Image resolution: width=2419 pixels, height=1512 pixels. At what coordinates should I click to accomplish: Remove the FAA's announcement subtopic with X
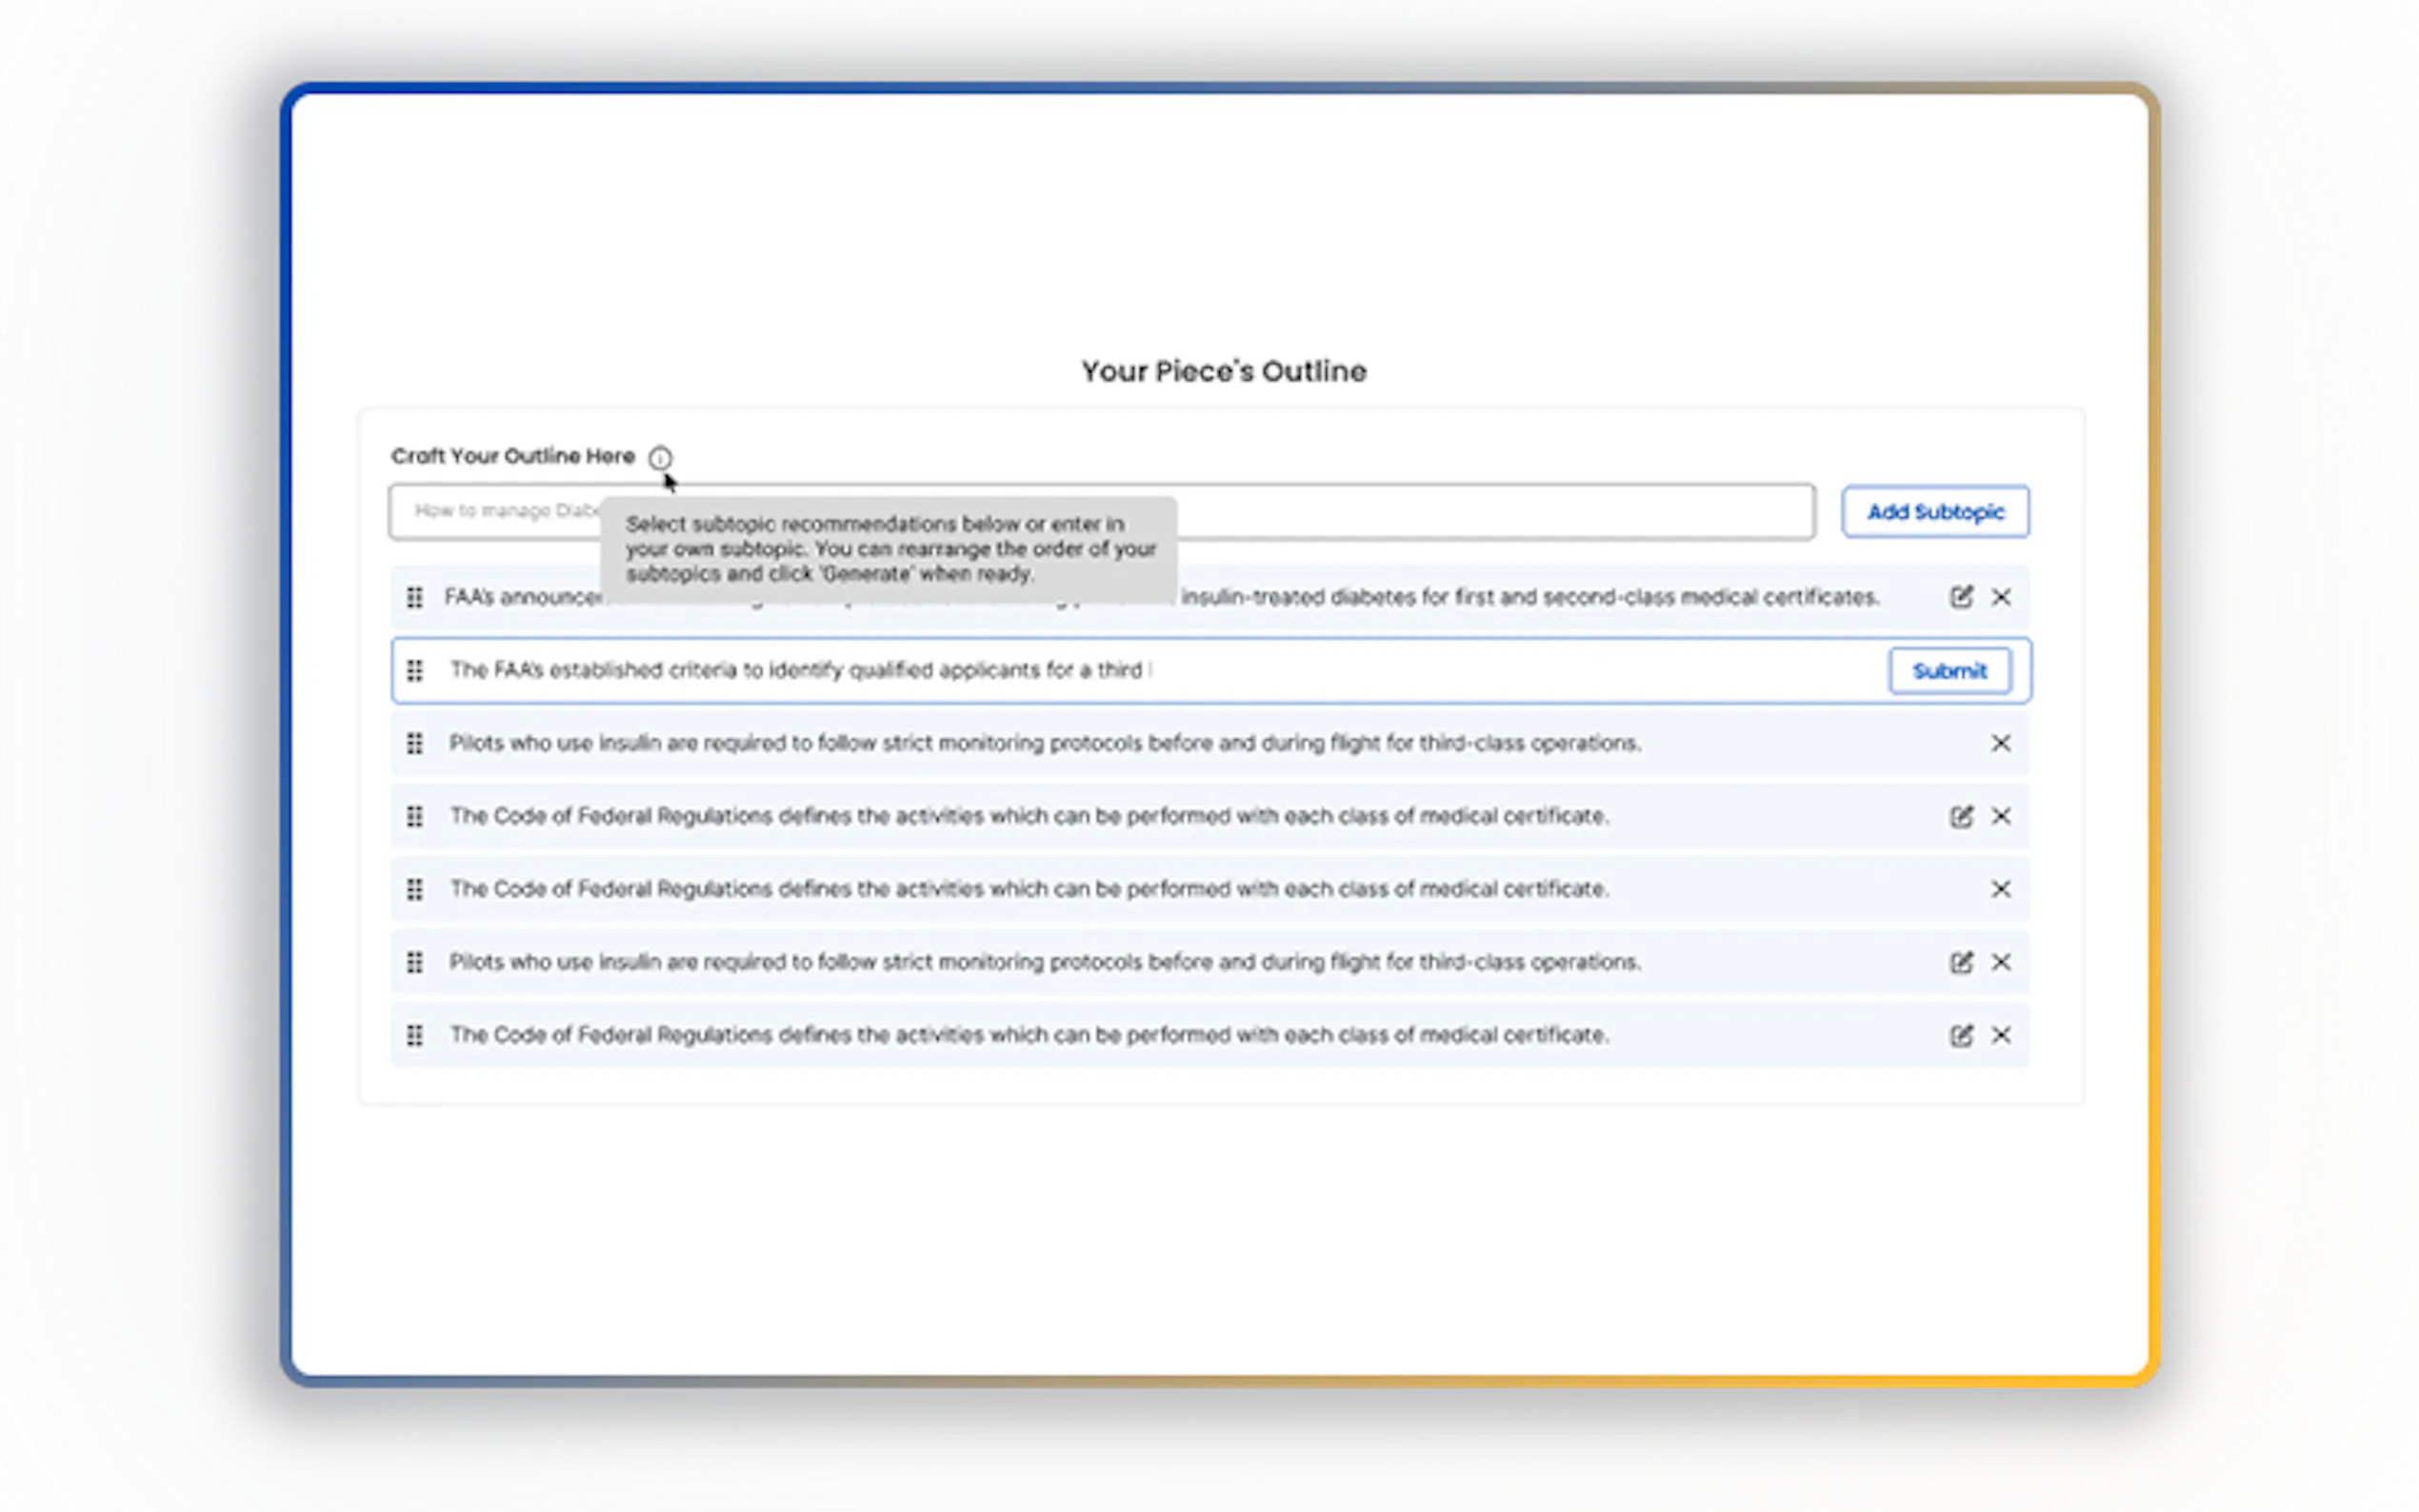tap(2001, 597)
